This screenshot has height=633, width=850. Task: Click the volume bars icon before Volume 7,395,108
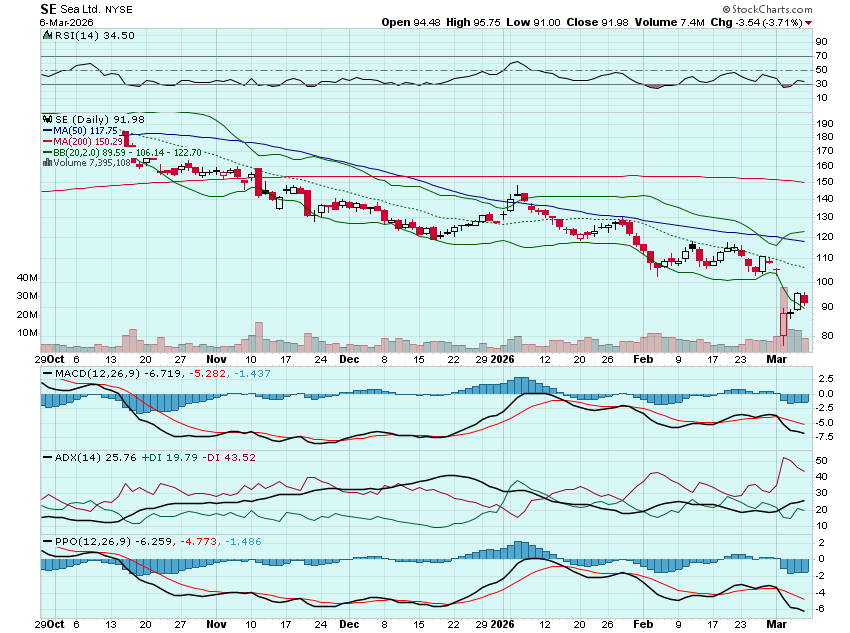[x=48, y=163]
